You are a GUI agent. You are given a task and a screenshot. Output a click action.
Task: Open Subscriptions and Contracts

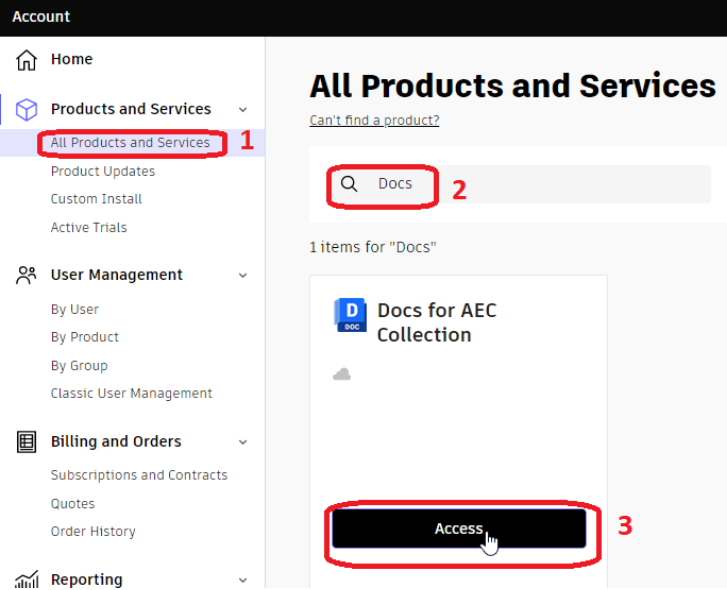[139, 476]
